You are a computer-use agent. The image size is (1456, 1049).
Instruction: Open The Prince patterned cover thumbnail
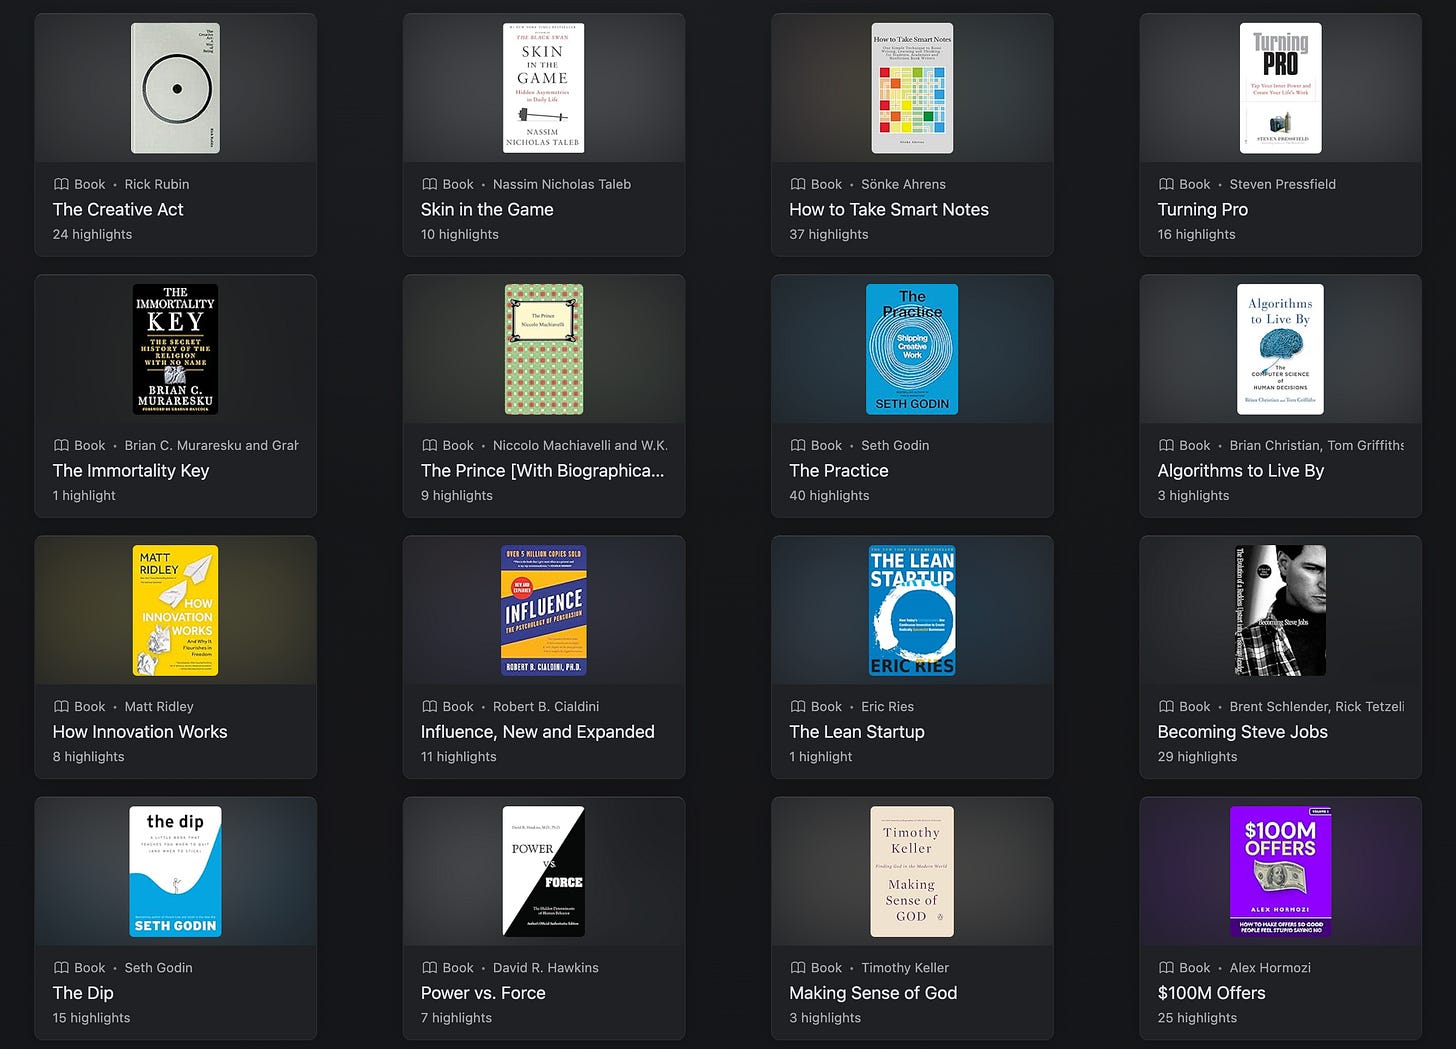click(x=544, y=349)
